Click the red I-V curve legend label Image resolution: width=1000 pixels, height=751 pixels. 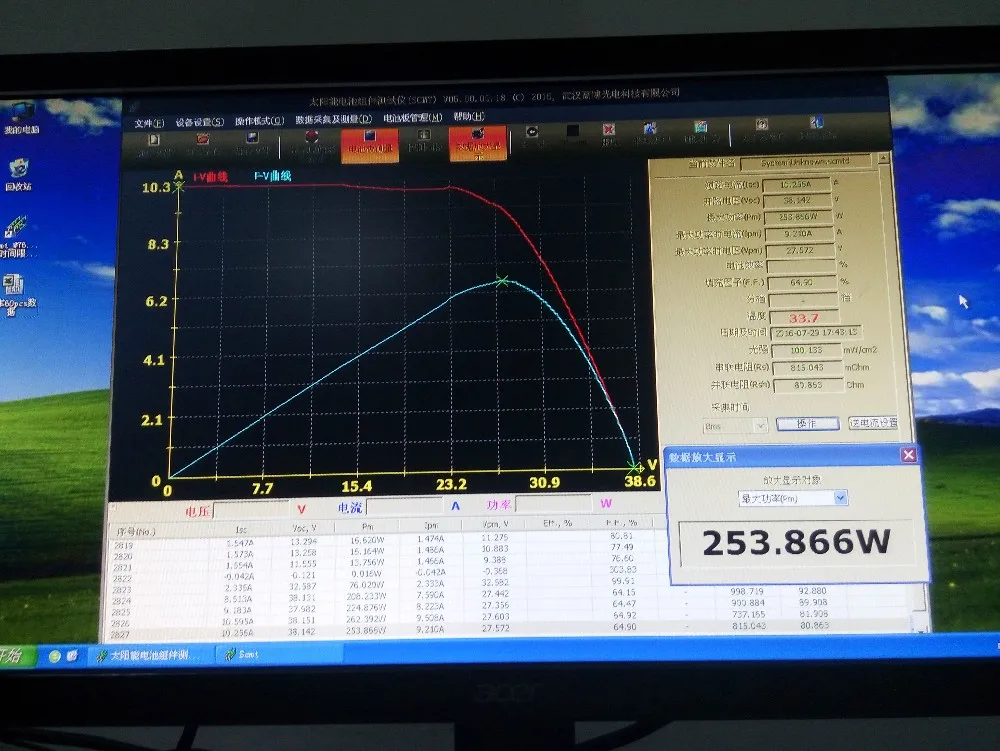210,177
